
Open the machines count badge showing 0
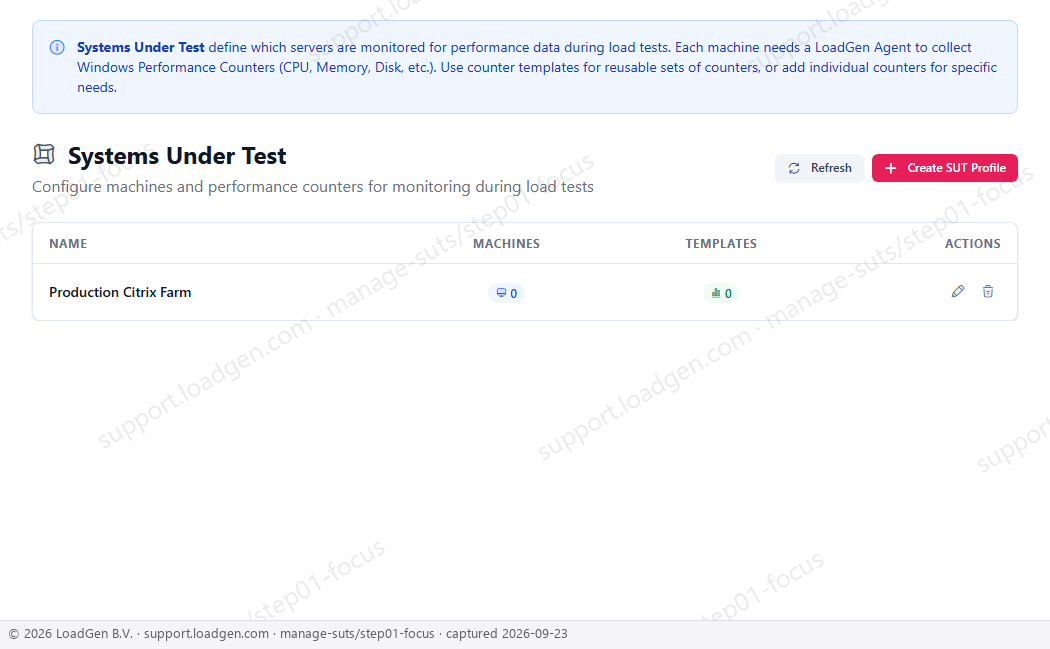(x=506, y=293)
